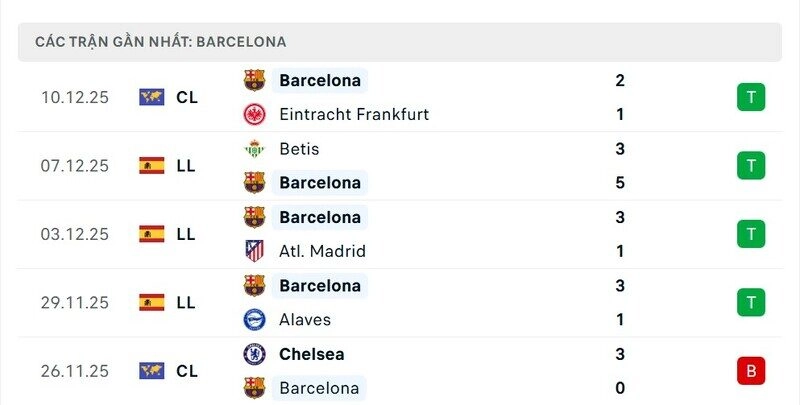Open the Chelsea team link
The width and height of the screenshot is (800, 405).
click(312, 354)
